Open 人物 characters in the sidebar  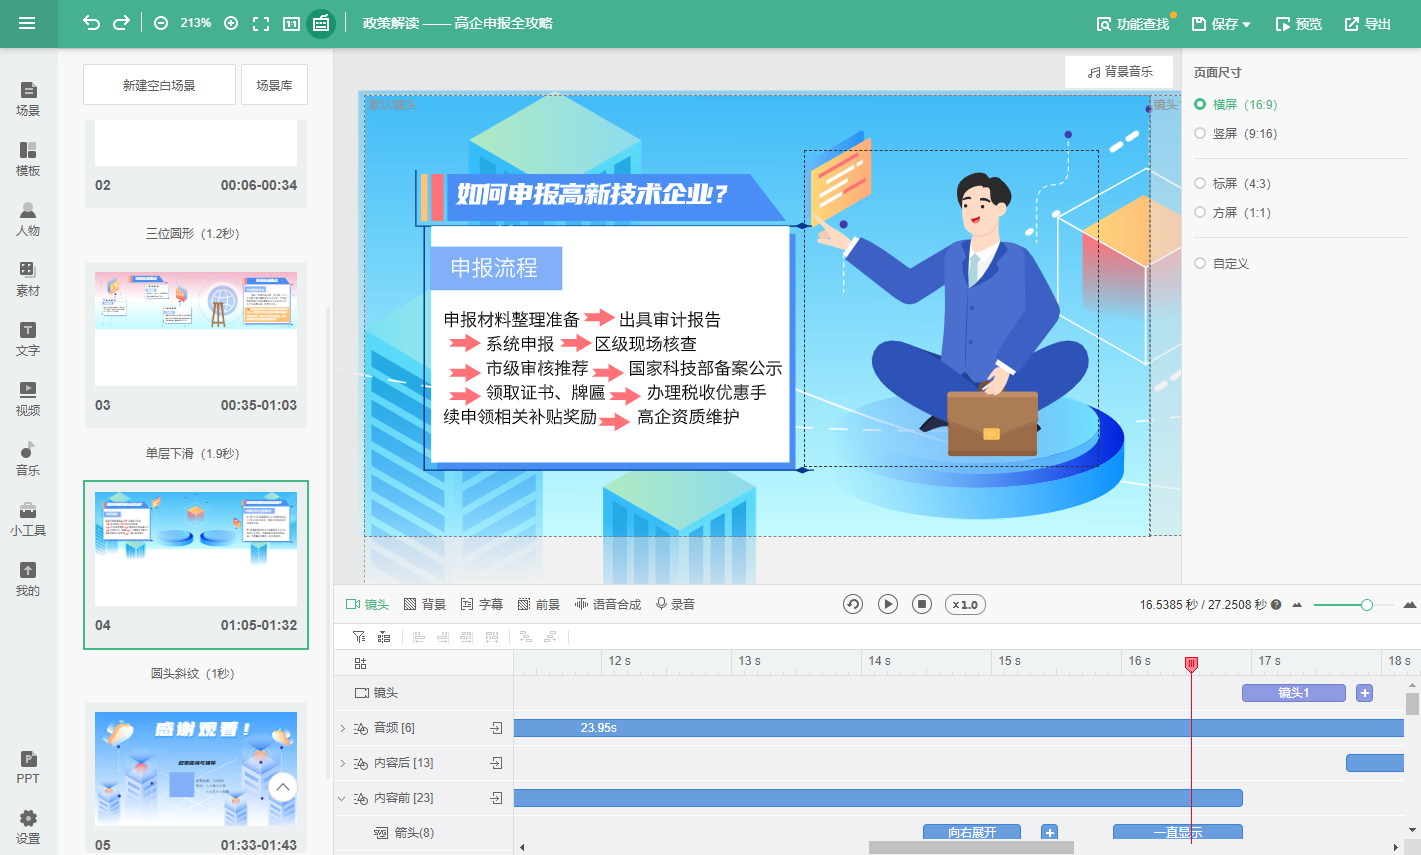(28, 218)
